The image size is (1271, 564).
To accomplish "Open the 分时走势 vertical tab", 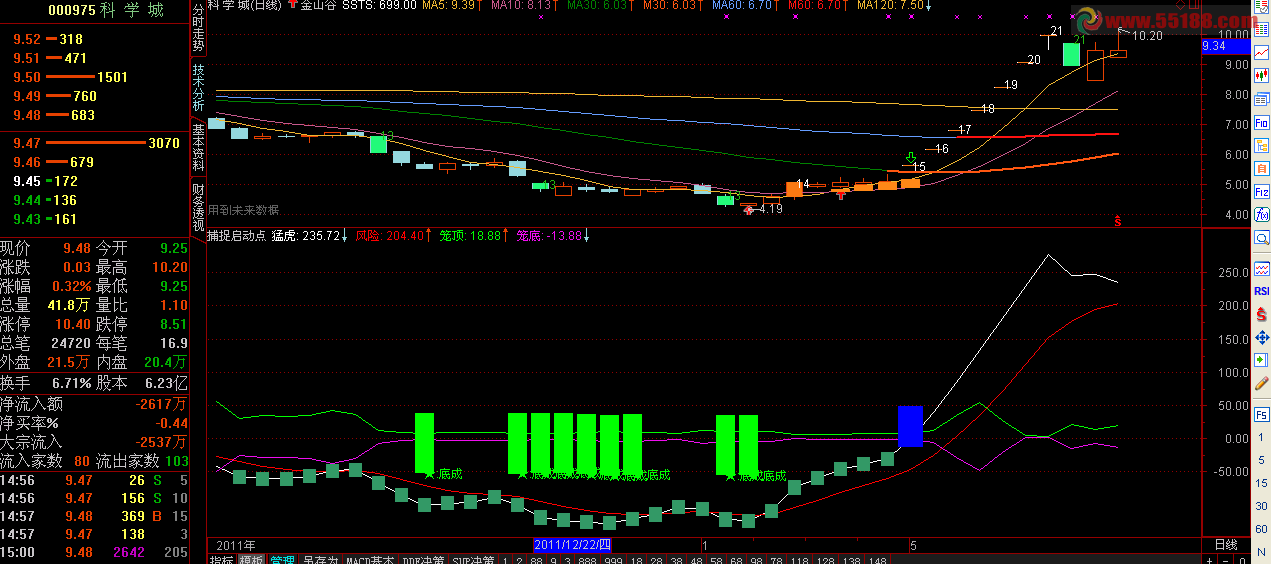I will pyautogui.click(x=199, y=28).
